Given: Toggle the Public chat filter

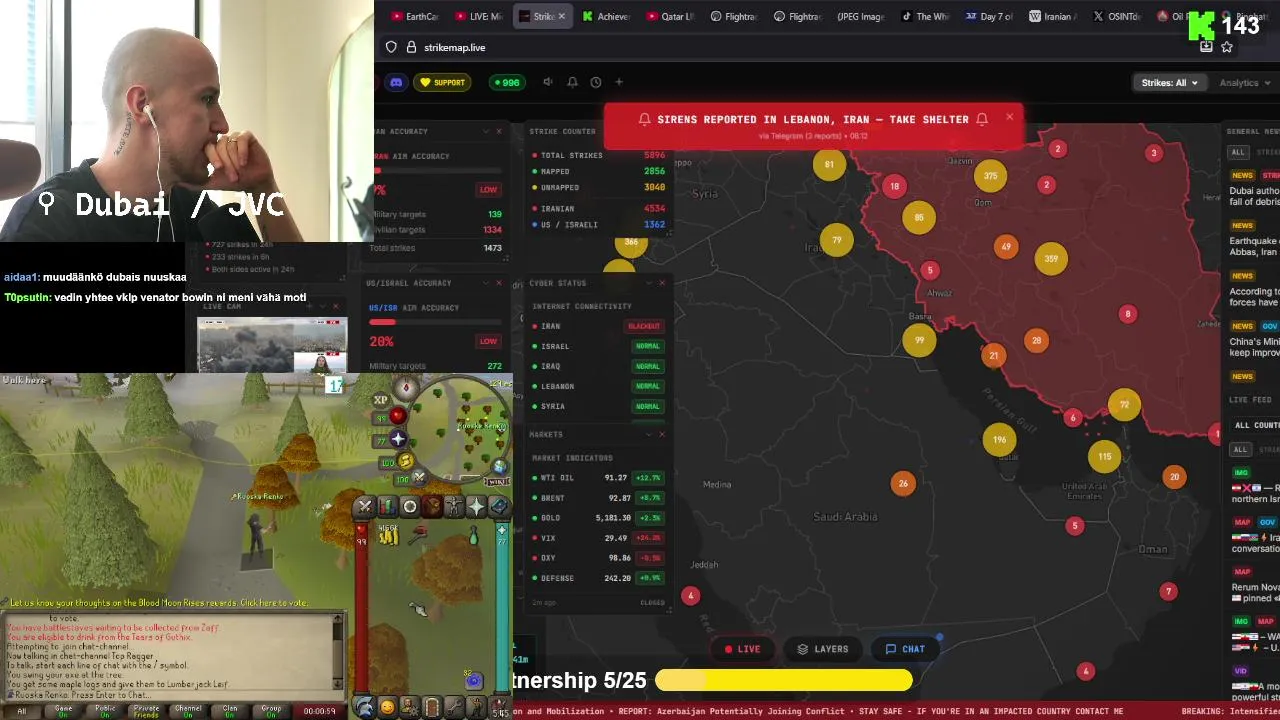Looking at the screenshot, I should tap(105, 710).
